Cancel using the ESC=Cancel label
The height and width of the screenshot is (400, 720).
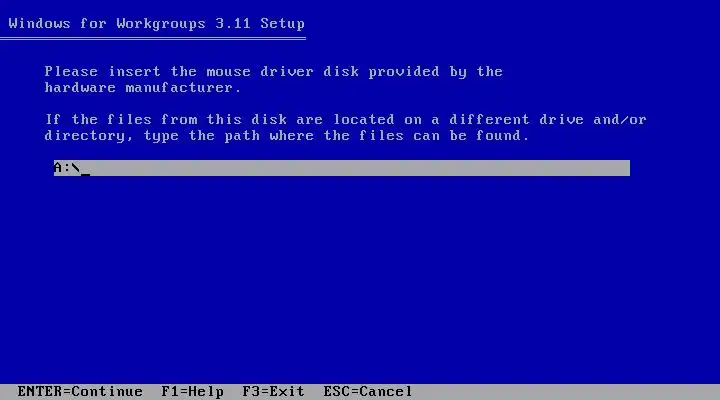pos(368,392)
